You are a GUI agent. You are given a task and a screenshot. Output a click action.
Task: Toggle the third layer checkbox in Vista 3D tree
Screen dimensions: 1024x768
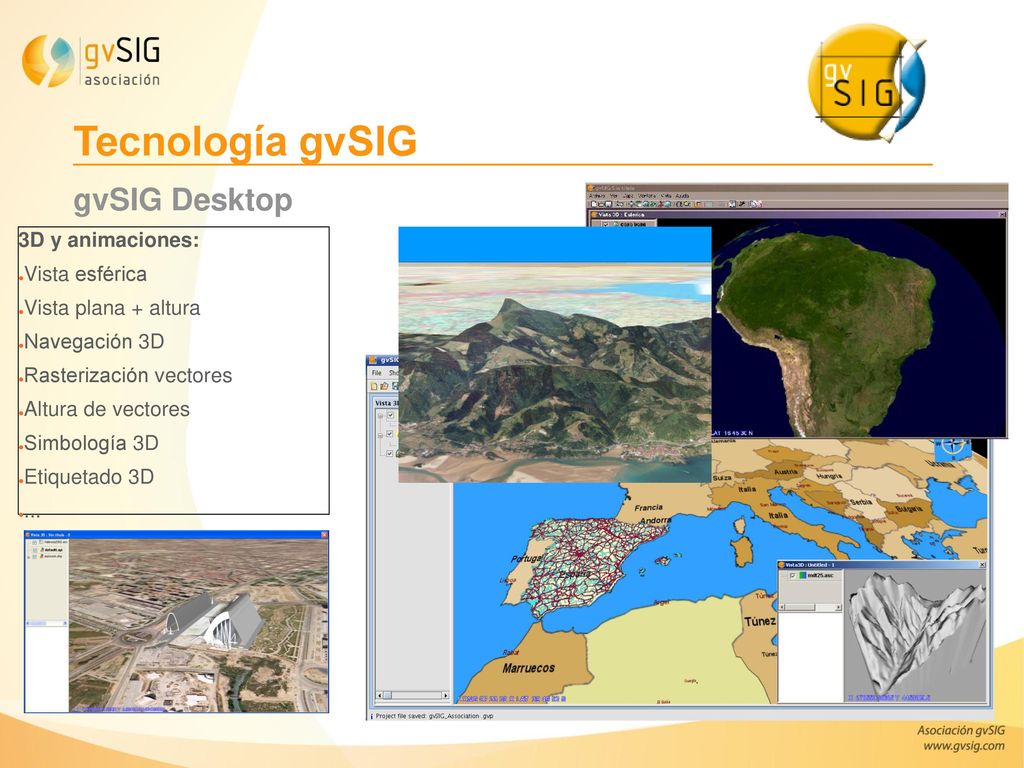pos(389,453)
